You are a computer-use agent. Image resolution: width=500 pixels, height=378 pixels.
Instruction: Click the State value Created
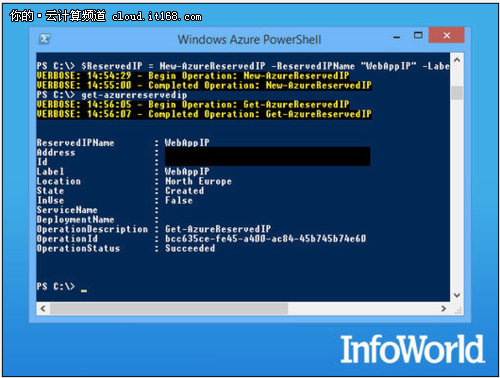click(184, 191)
